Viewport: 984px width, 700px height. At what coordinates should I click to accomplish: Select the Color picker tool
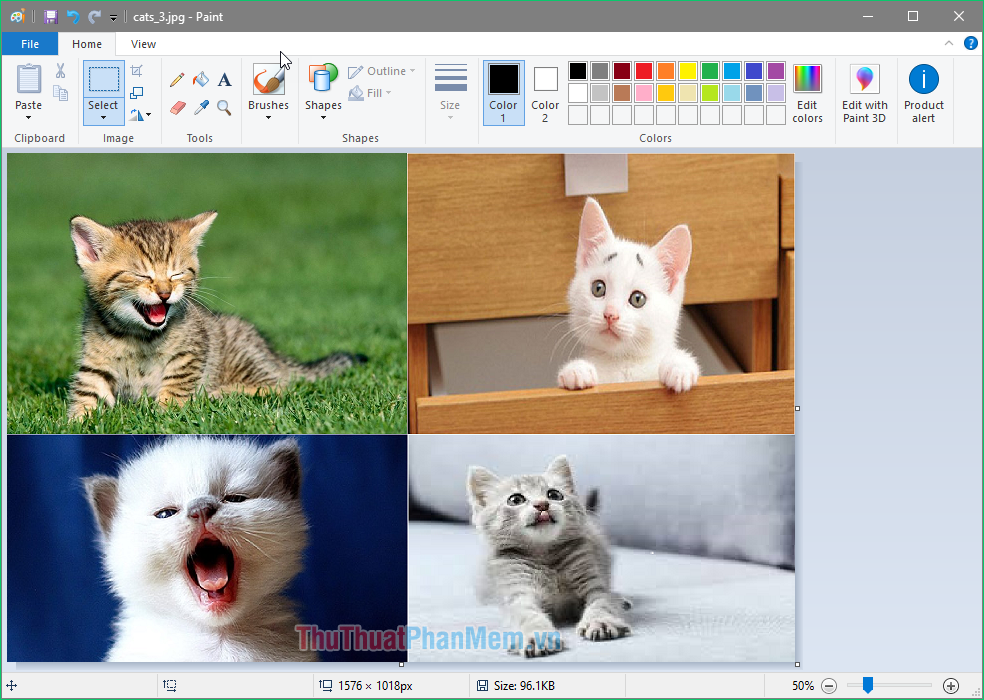[x=201, y=105]
